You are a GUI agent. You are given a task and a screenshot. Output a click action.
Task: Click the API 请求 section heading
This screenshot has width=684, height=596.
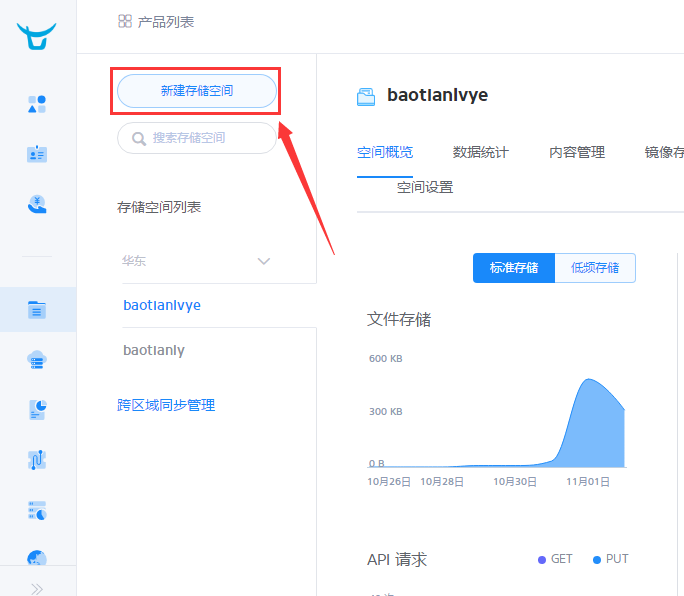[x=397, y=559]
